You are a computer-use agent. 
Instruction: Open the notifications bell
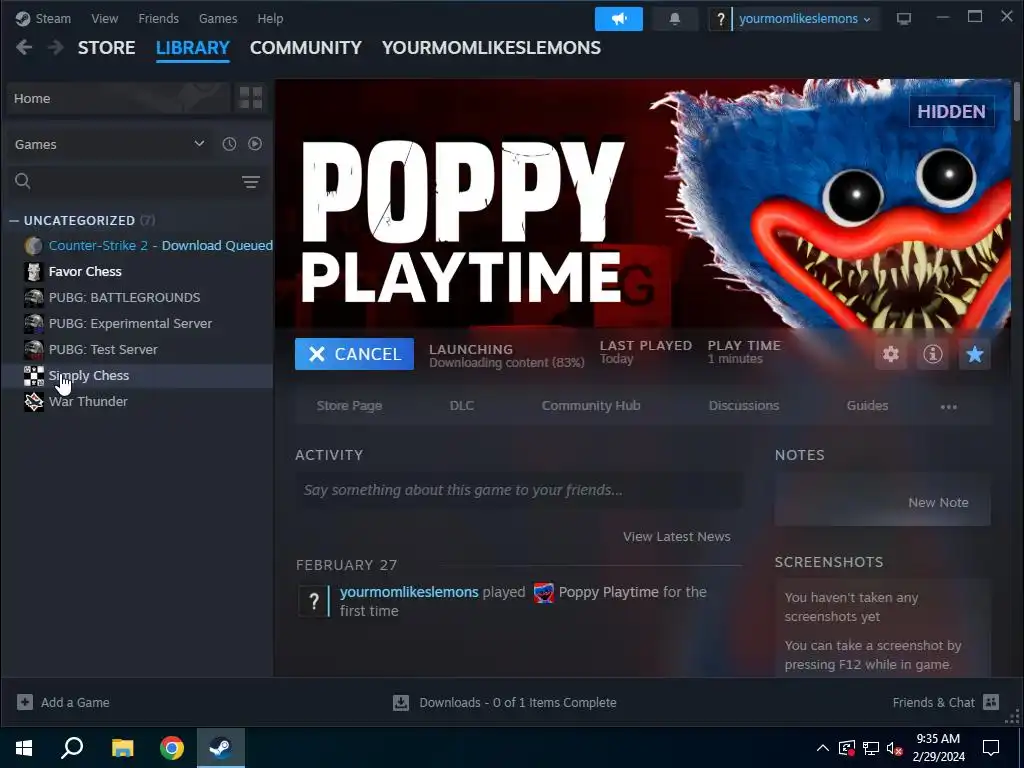pos(675,19)
